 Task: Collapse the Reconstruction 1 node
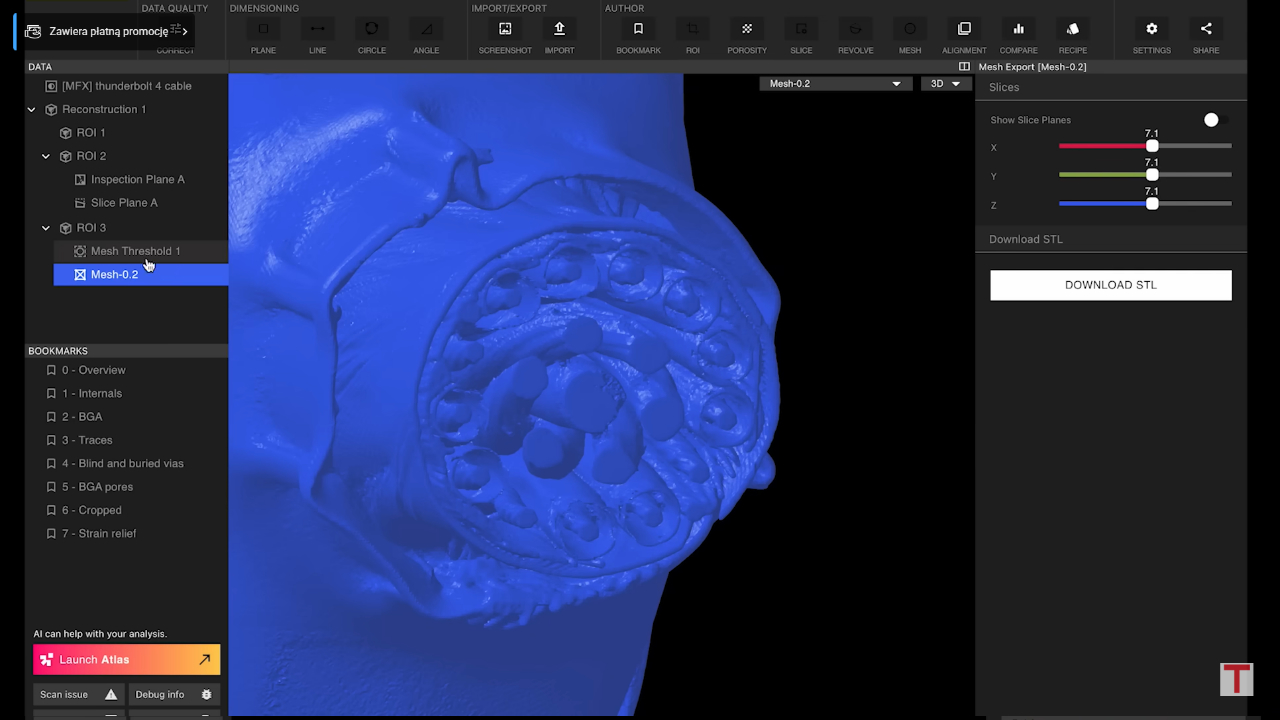[32, 110]
